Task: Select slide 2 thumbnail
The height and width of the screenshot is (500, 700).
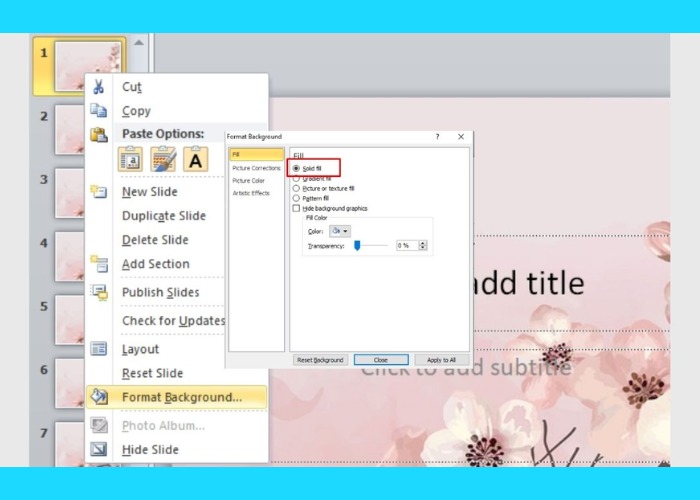Action: coord(70,130)
